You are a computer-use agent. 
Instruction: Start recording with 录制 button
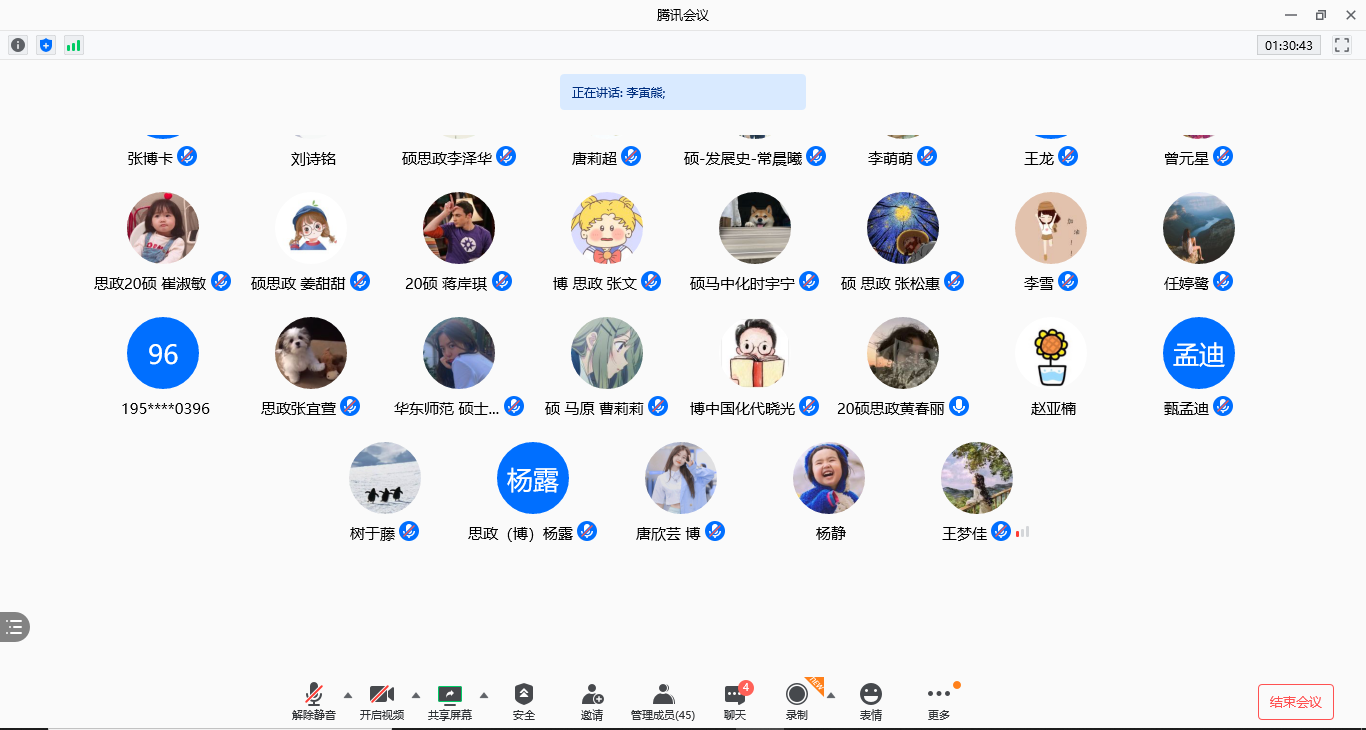[797, 701]
